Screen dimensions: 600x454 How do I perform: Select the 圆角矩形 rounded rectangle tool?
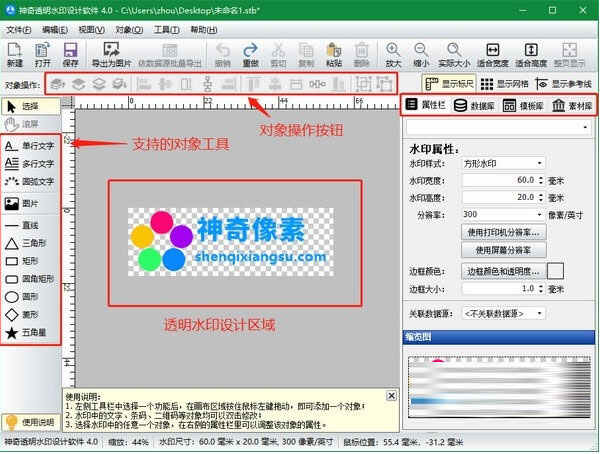coord(30,279)
